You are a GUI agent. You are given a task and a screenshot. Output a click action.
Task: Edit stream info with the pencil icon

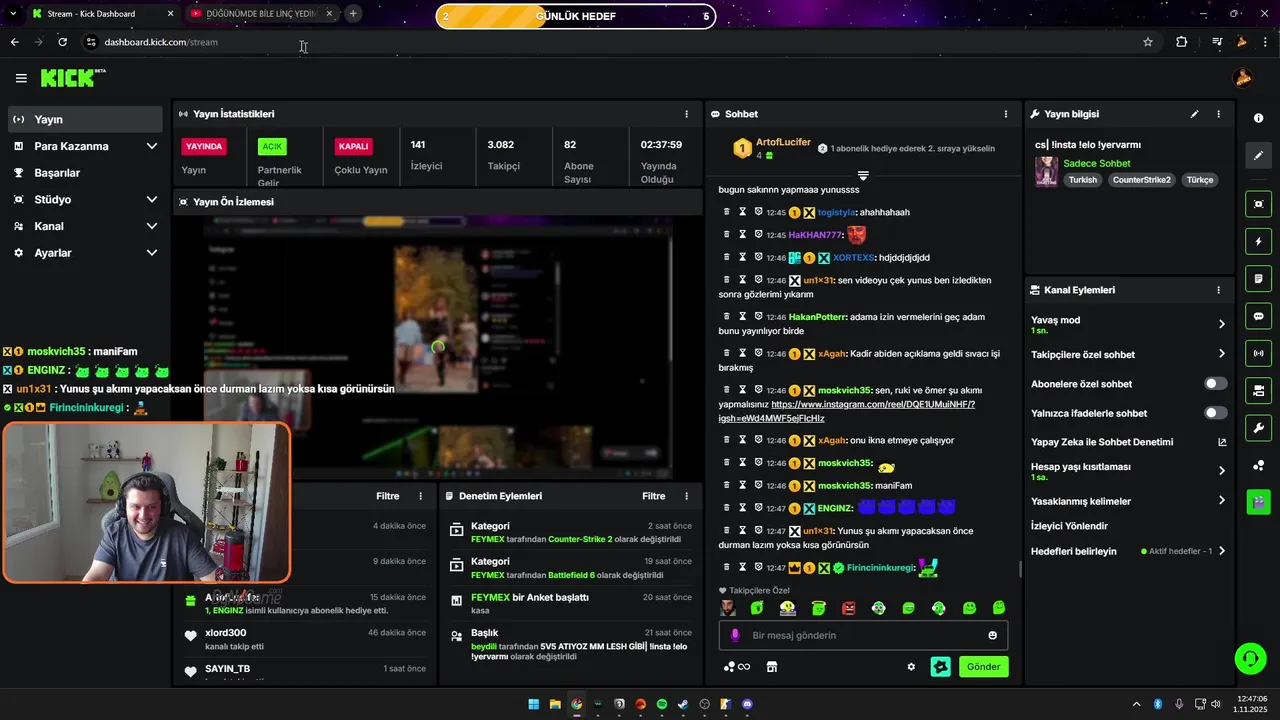click(1194, 114)
